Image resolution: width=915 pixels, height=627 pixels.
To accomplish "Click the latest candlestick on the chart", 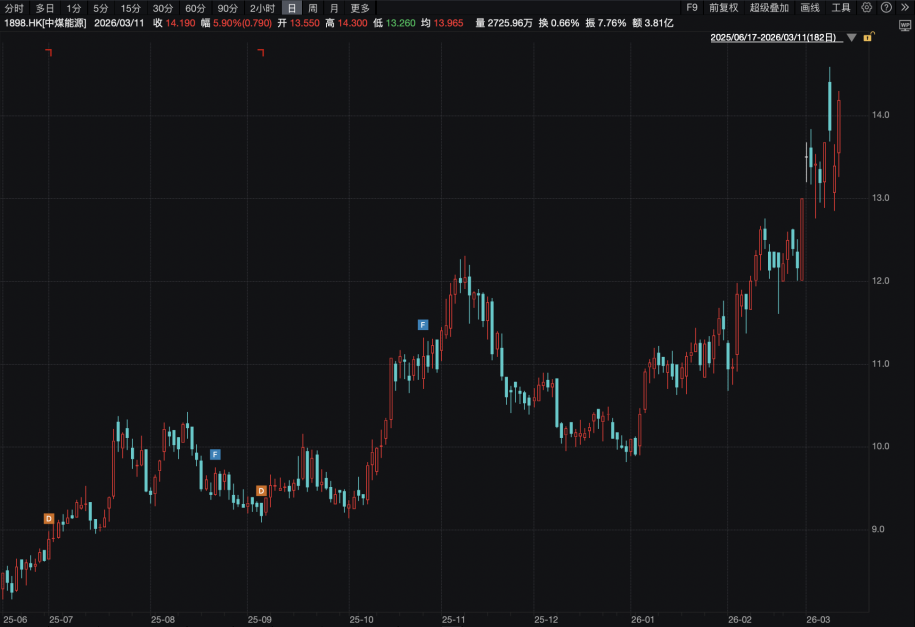I will 838,127.
